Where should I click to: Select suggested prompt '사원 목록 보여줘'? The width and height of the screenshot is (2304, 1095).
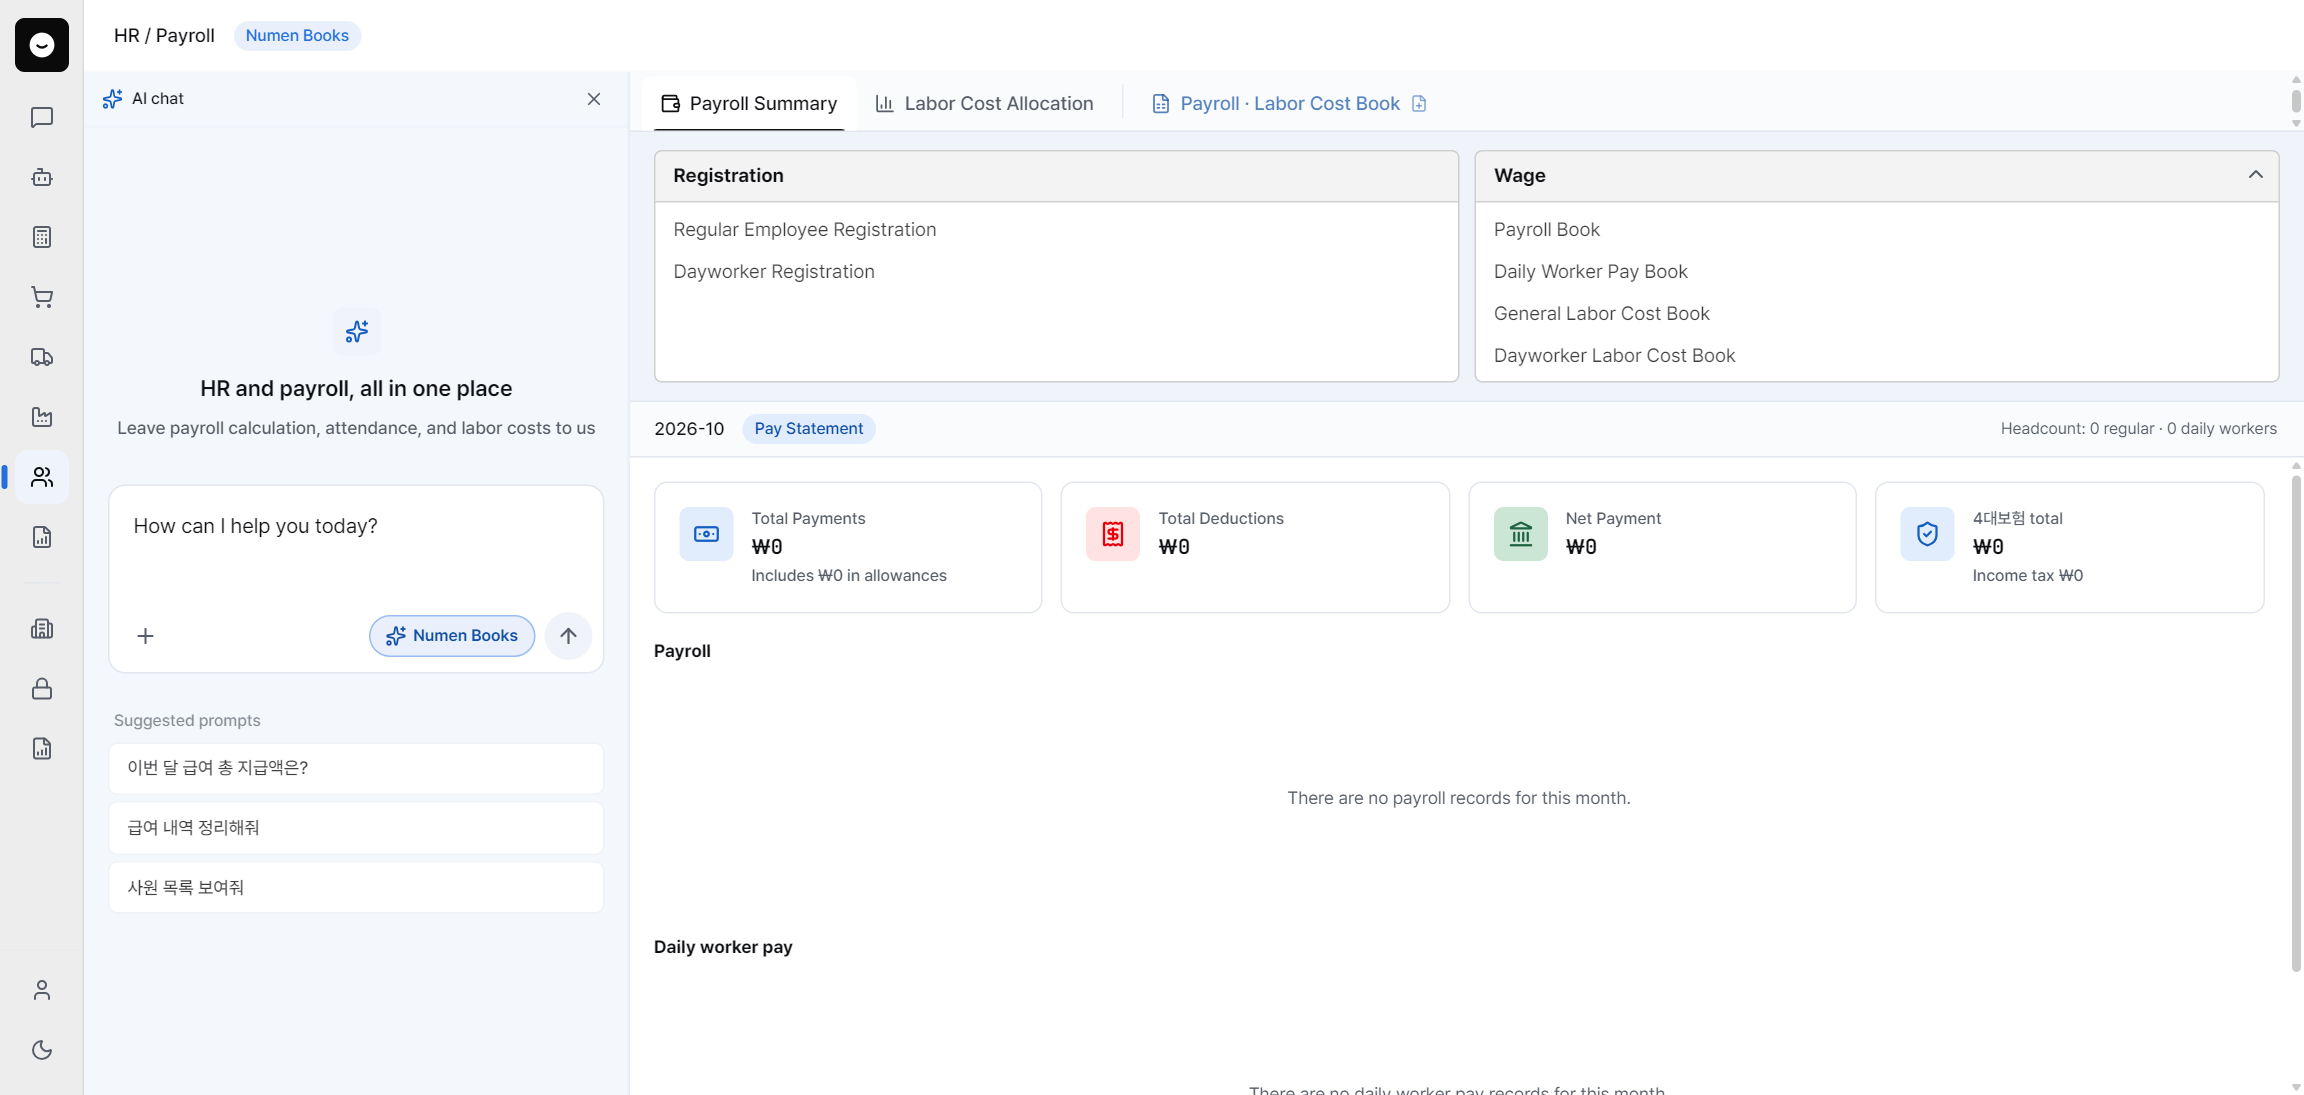pos(356,888)
